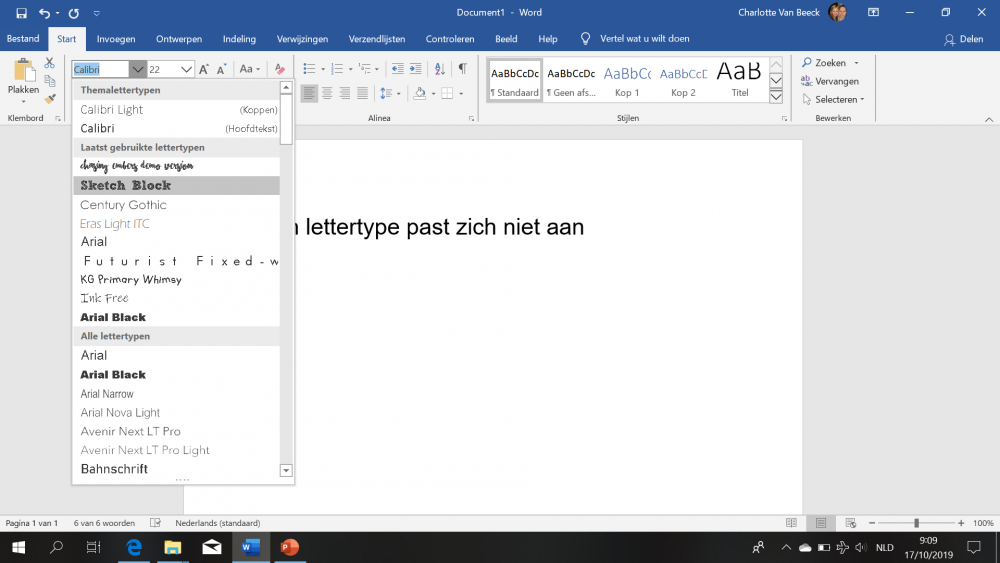This screenshot has width=1000, height=563.
Task: Click the Vervangen button
Action: click(x=829, y=81)
